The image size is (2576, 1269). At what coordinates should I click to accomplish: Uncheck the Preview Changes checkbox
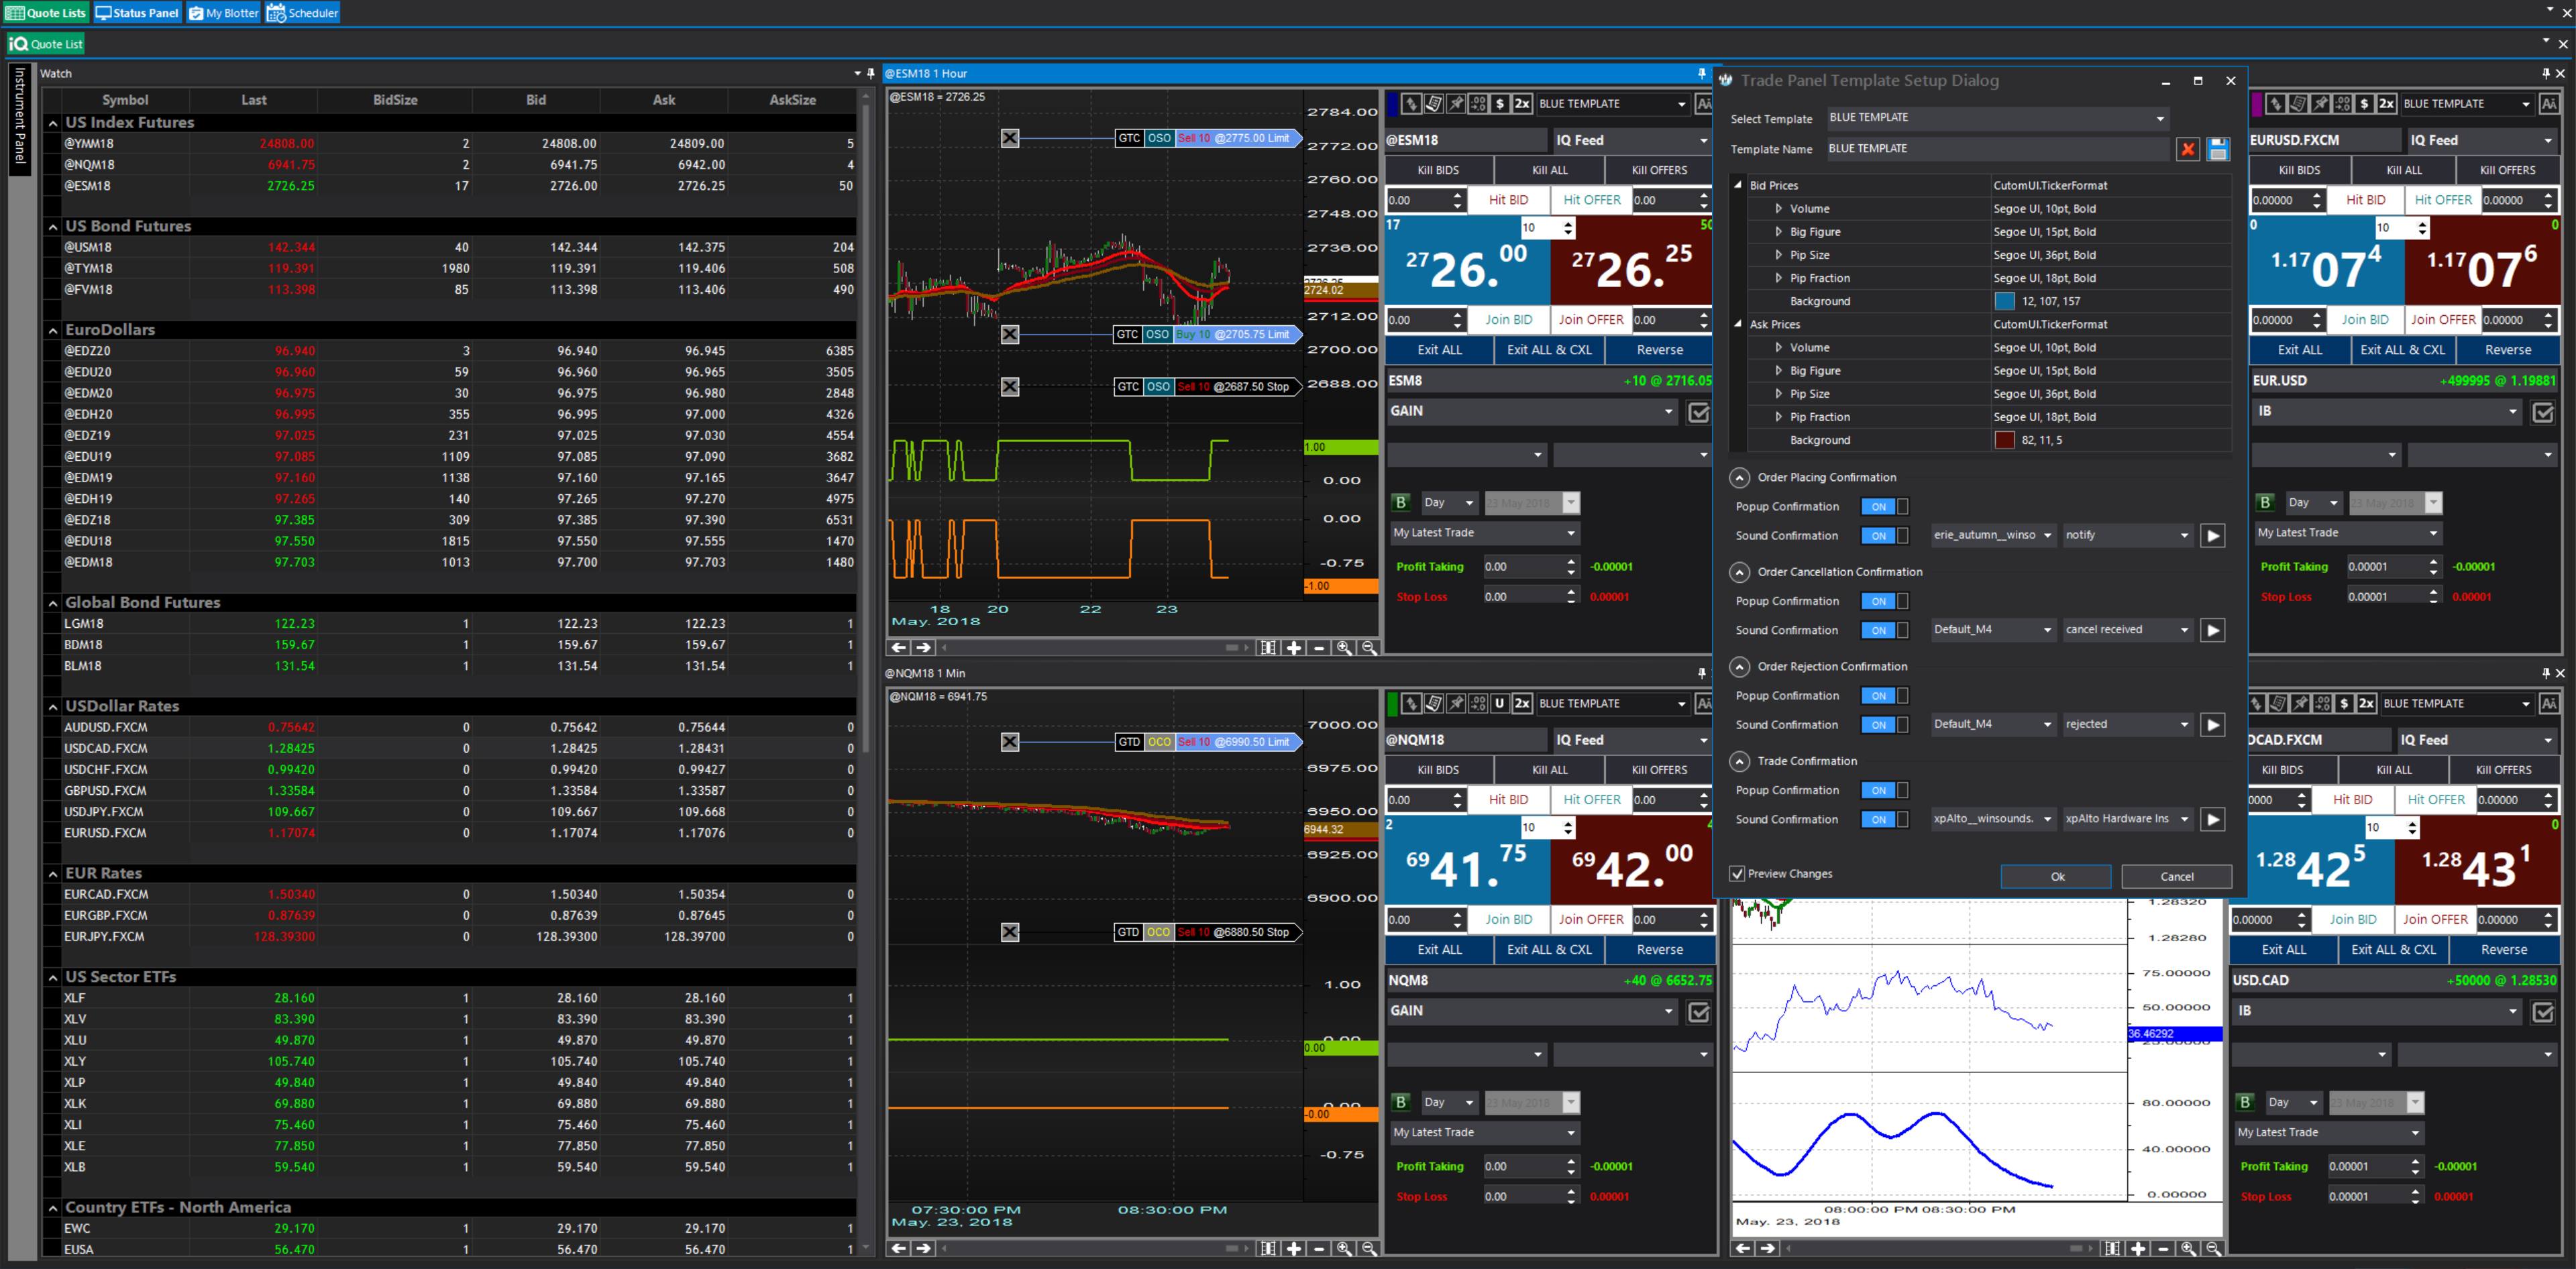[x=1738, y=874]
